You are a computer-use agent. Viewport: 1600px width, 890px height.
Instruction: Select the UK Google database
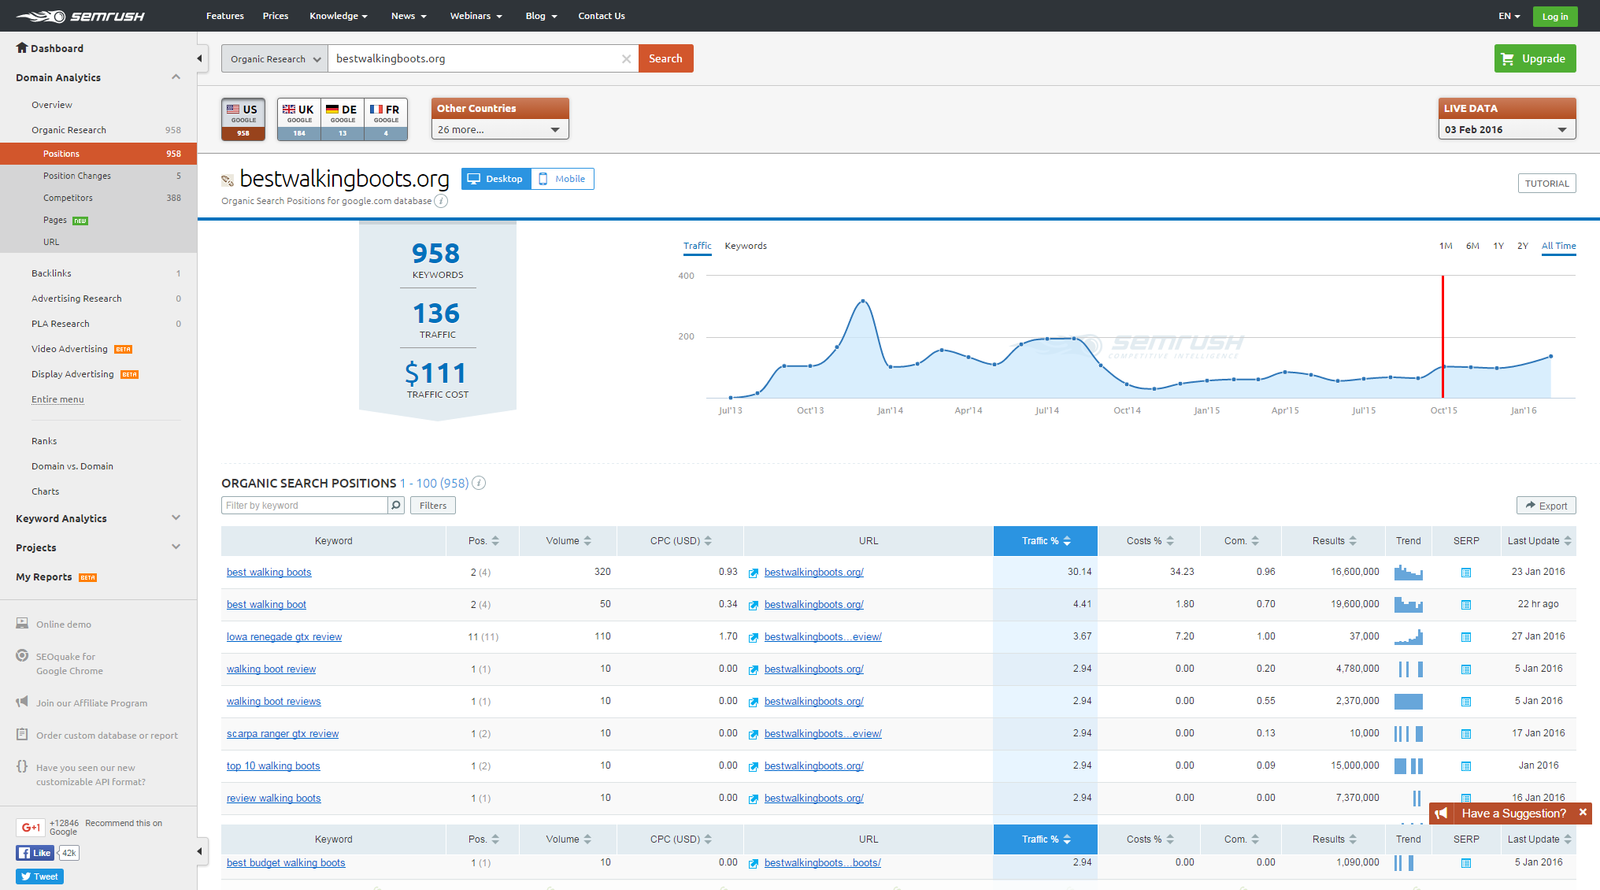coord(299,119)
